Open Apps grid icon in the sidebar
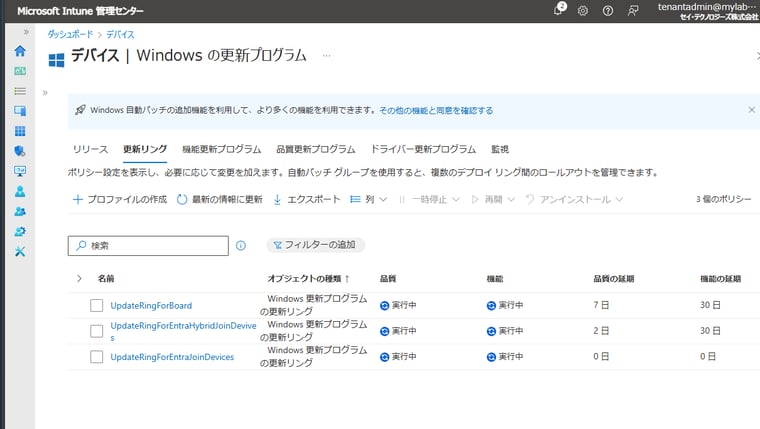 point(20,131)
